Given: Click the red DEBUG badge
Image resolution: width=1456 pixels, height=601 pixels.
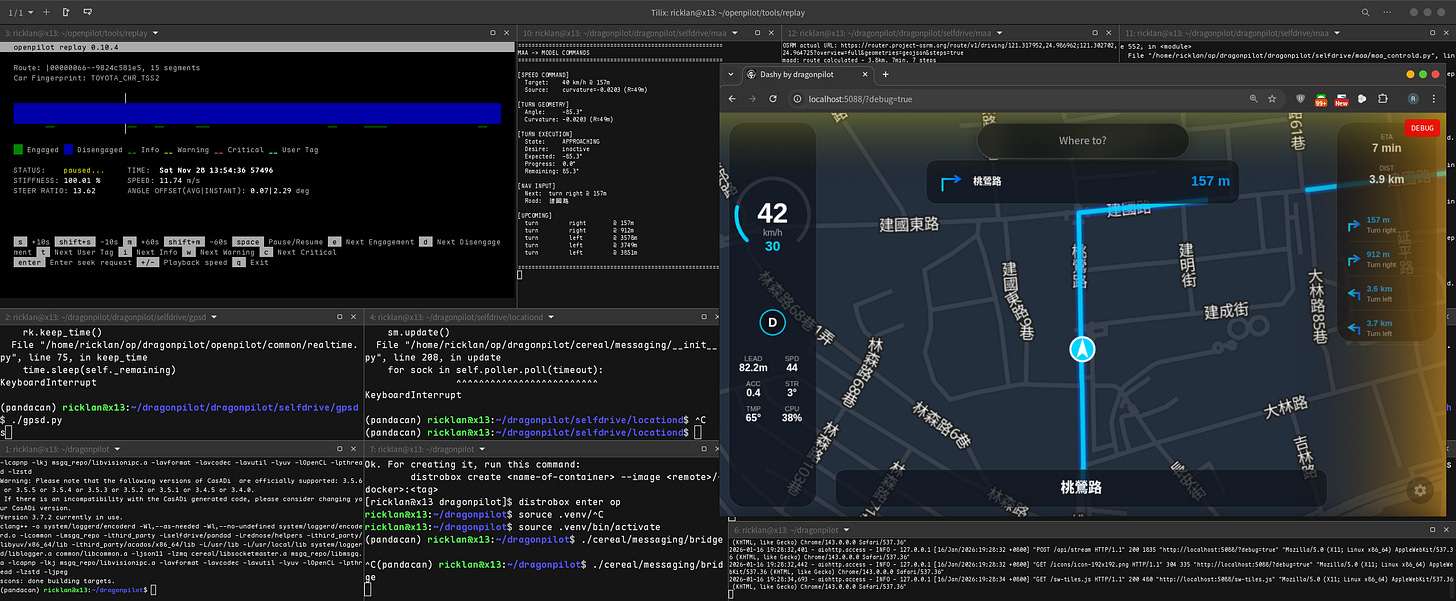Looking at the screenshot, I should click(1421, 128).
